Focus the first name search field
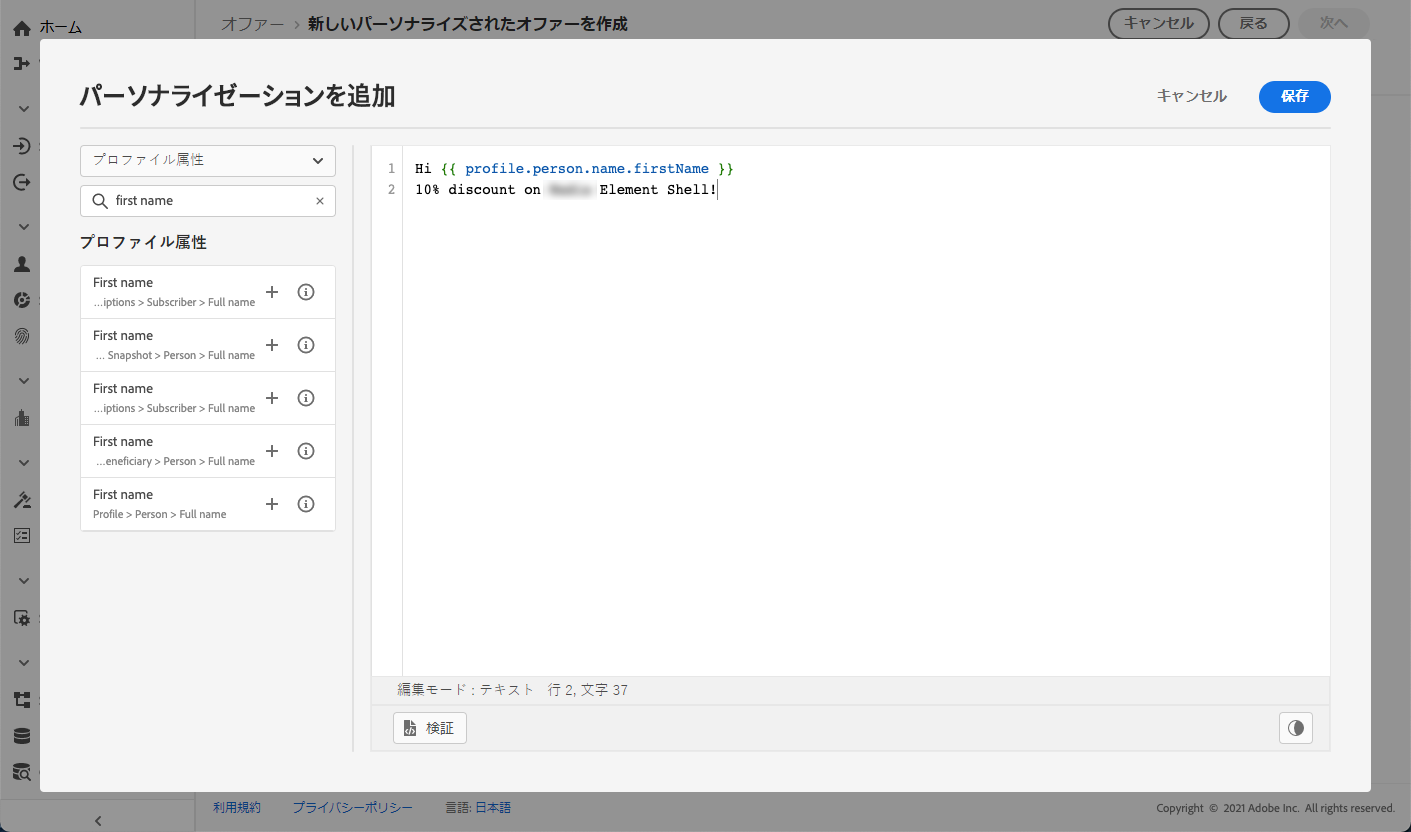Viewport: 1411px width, 832px height. click(x=208, y=201)
